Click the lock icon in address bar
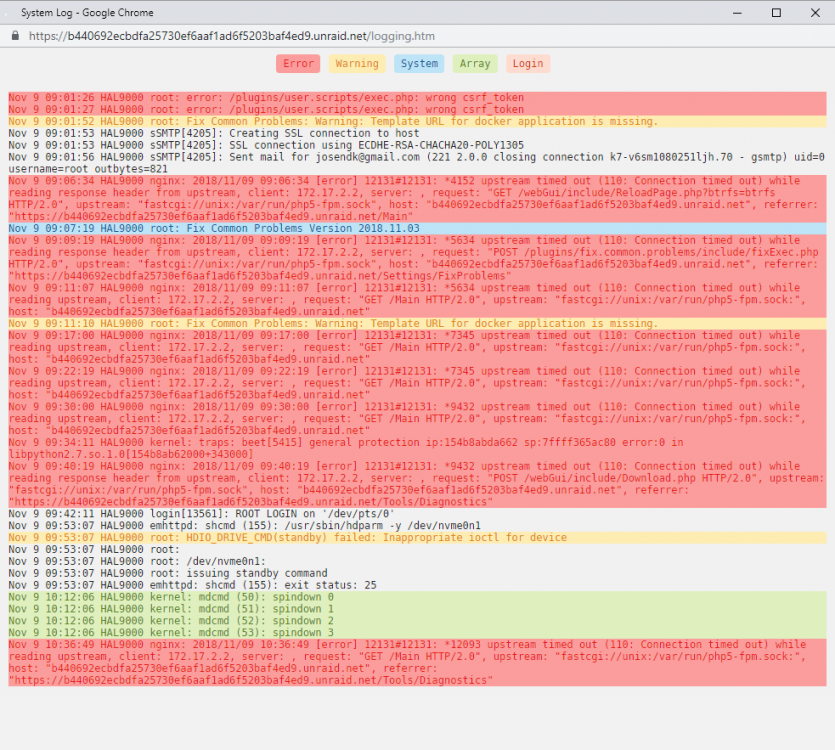 click(x=15, y=36)
